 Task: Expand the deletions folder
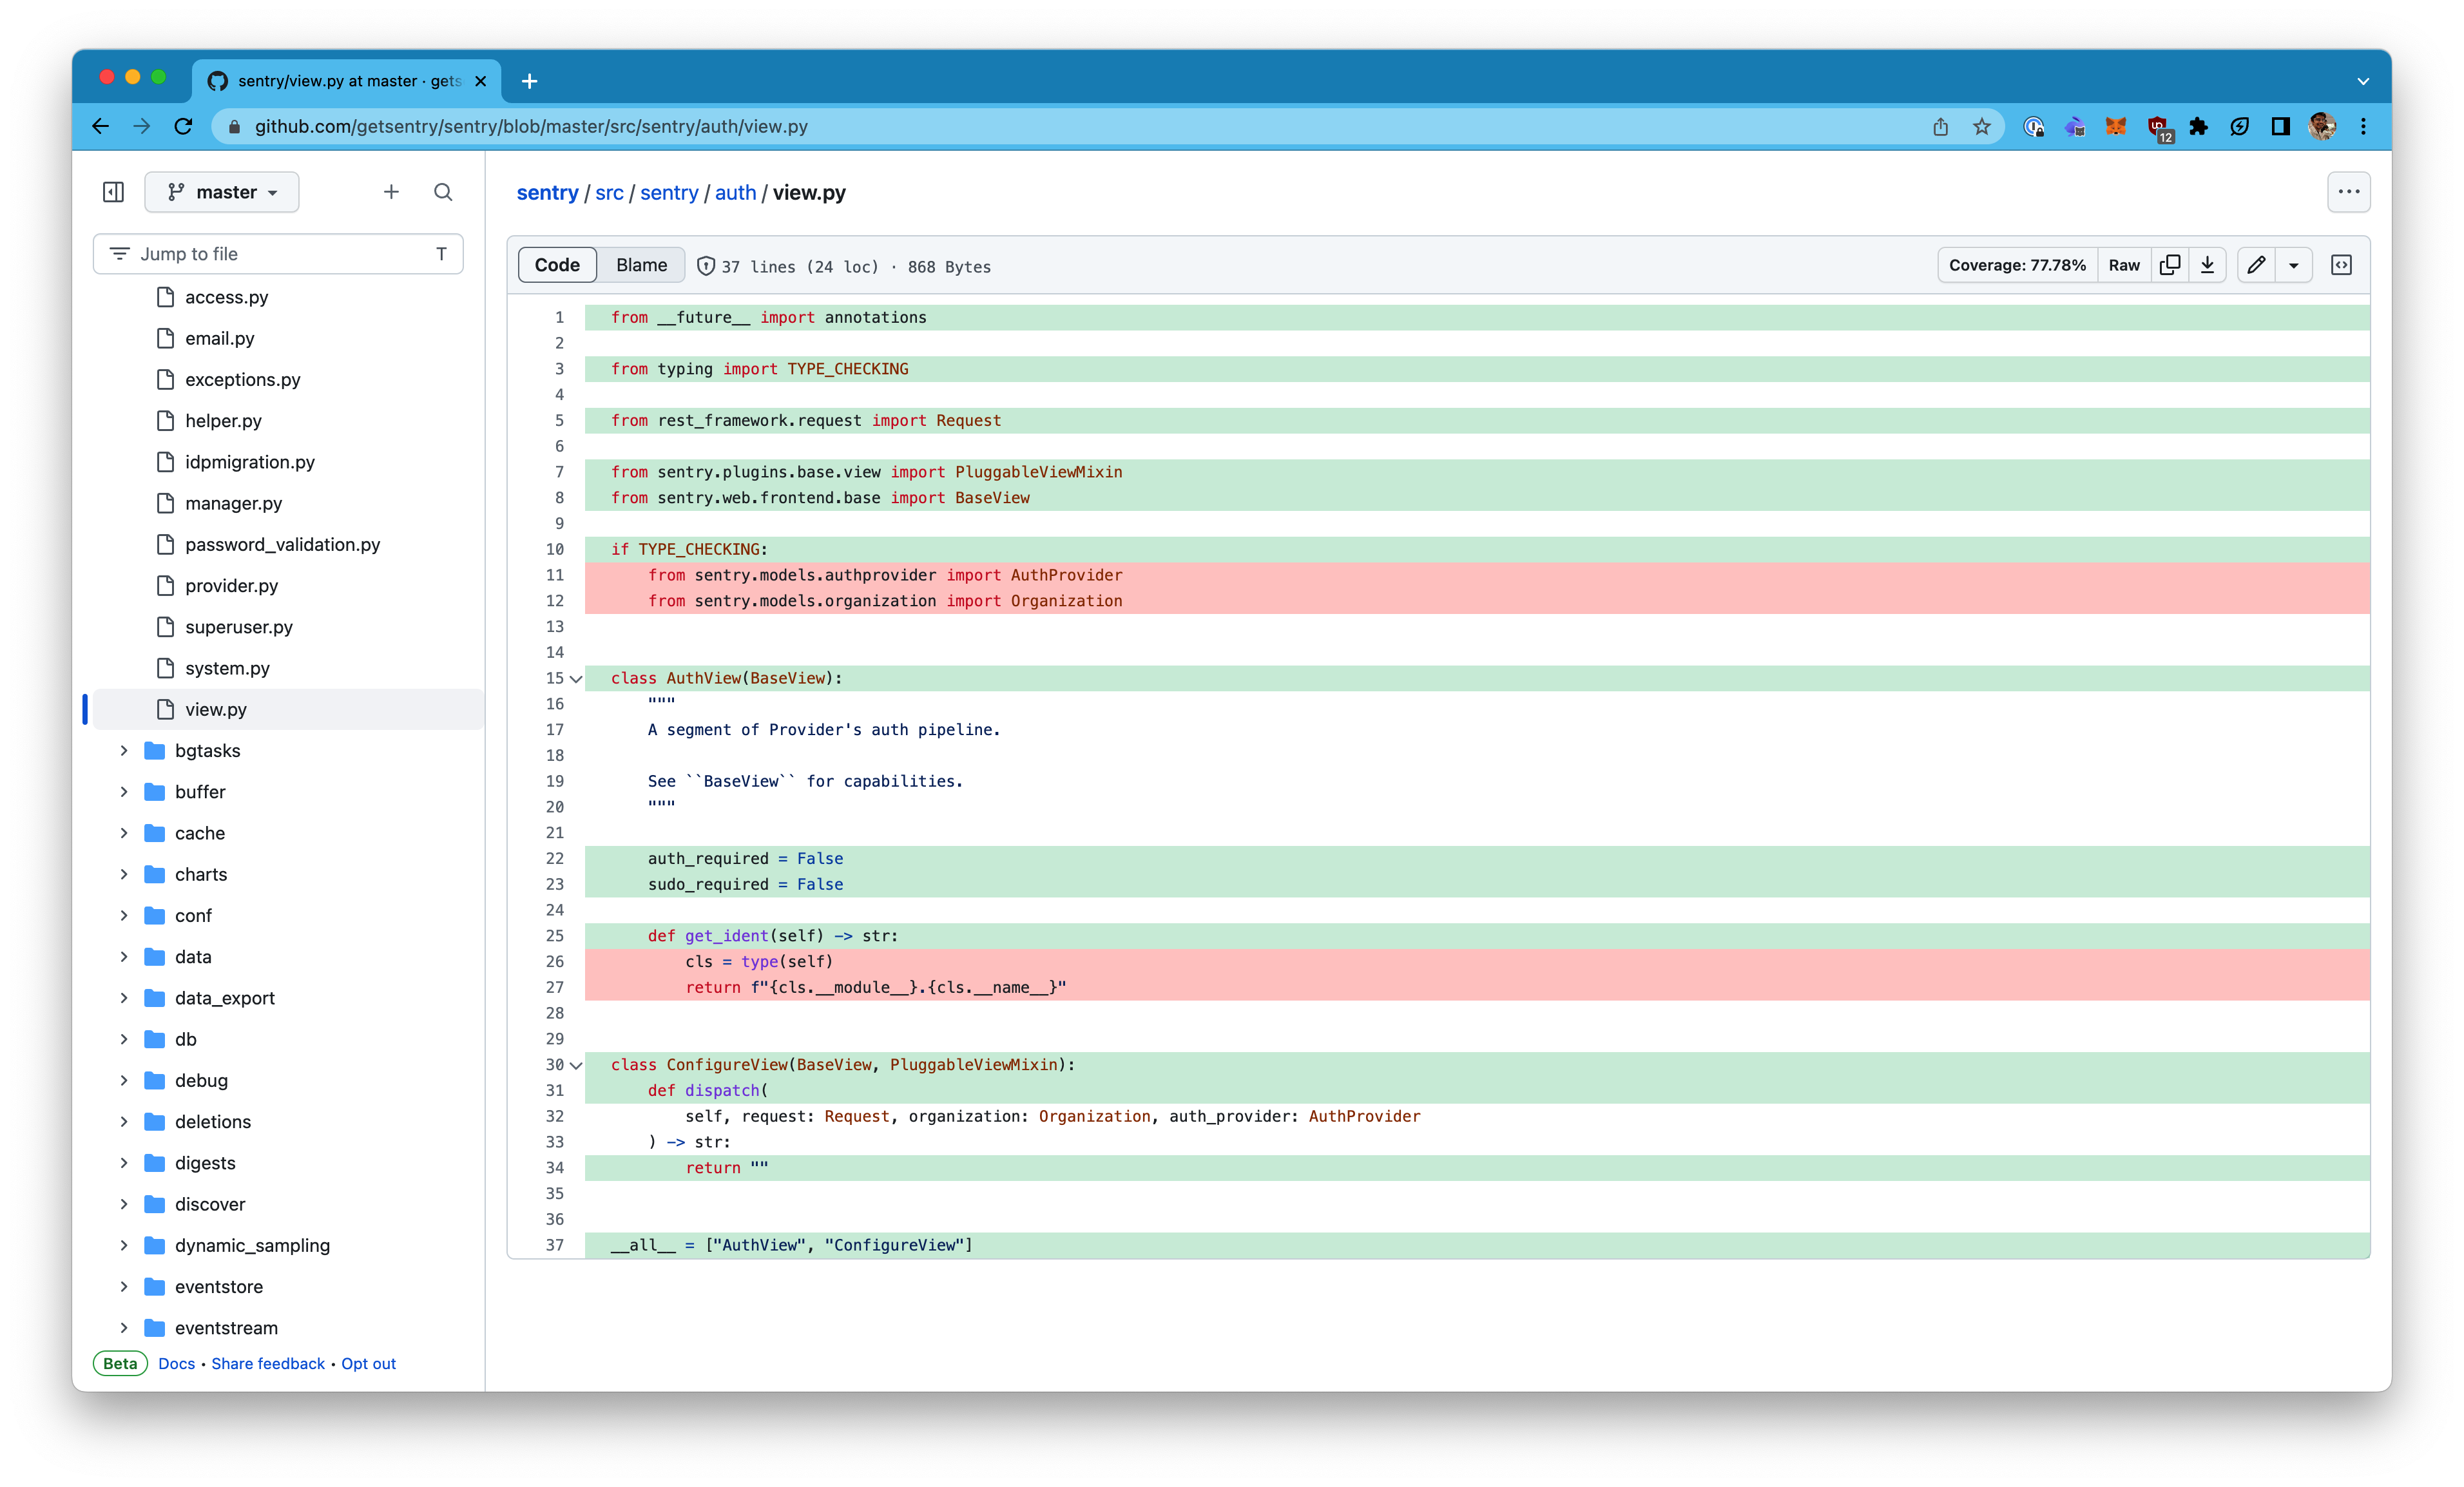[x=124, y=1122]
